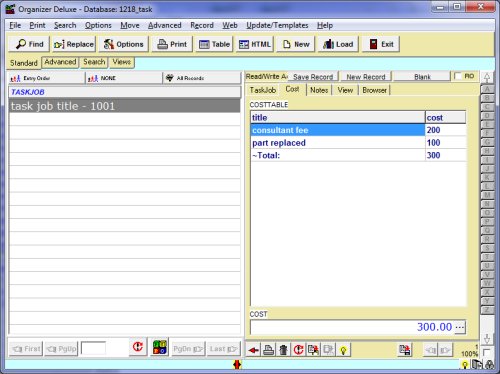Viewport: 500px width, 374px height.
Task: Select the 'part replaced' cost row
Action: tap(358, 143)
